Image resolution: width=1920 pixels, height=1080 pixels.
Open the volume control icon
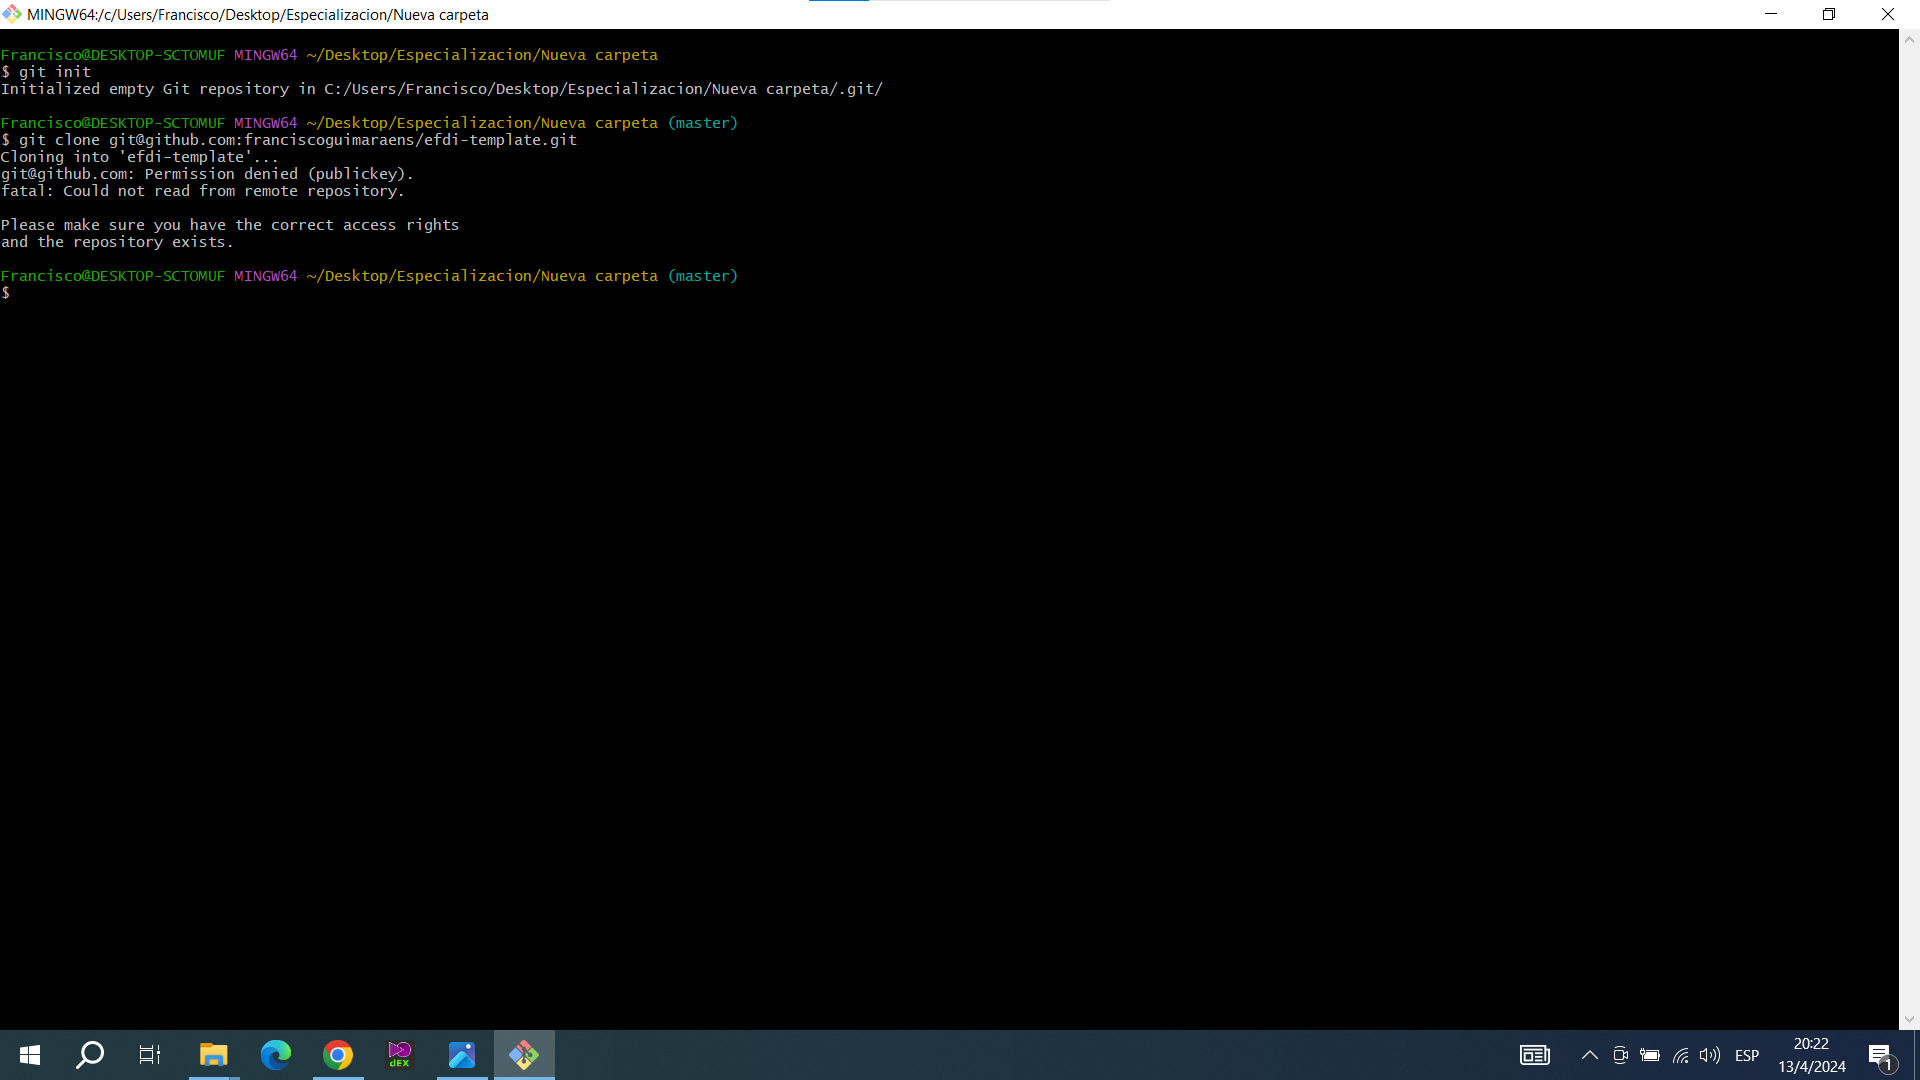[1710, 1055]
